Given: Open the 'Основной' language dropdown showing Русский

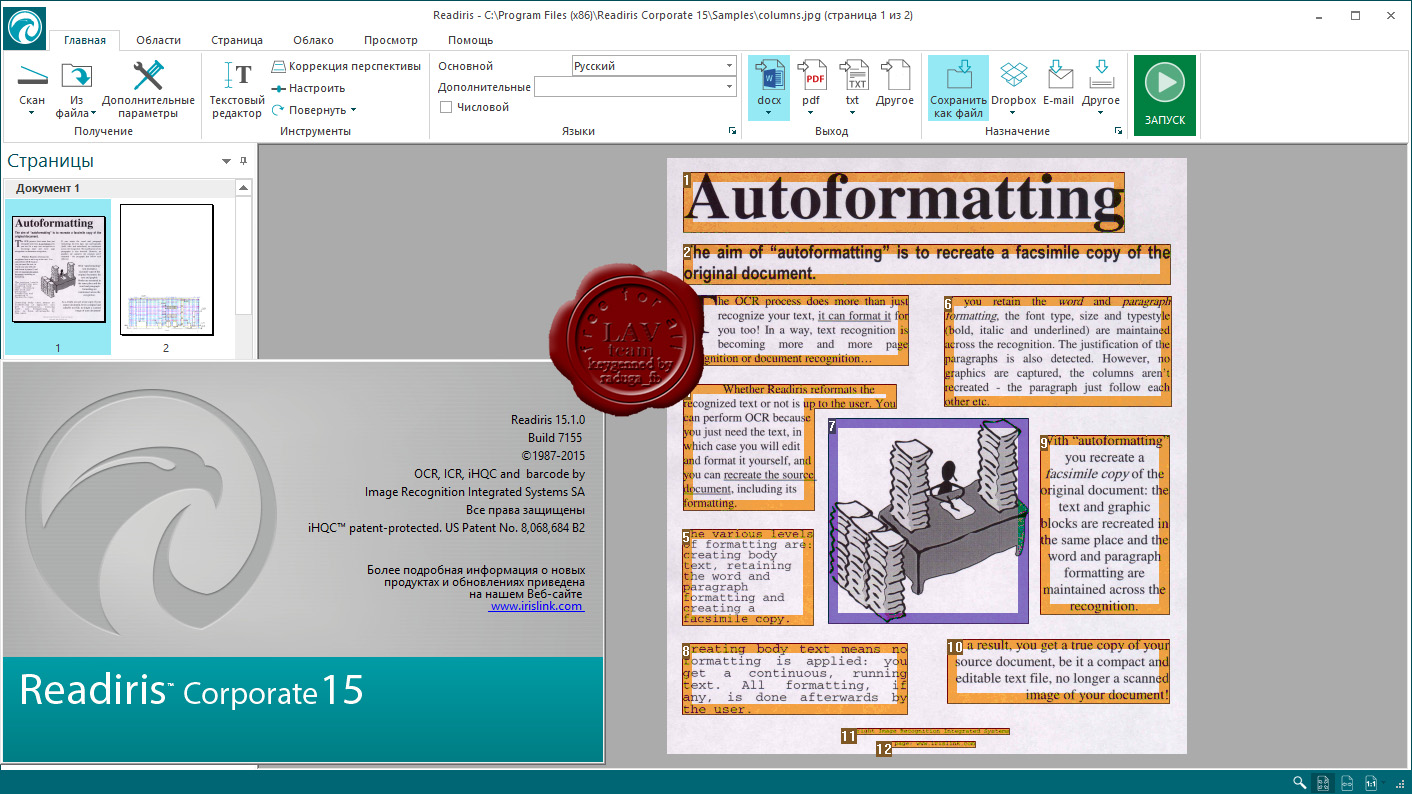Looking at the screenshot, I should (654, 66).
